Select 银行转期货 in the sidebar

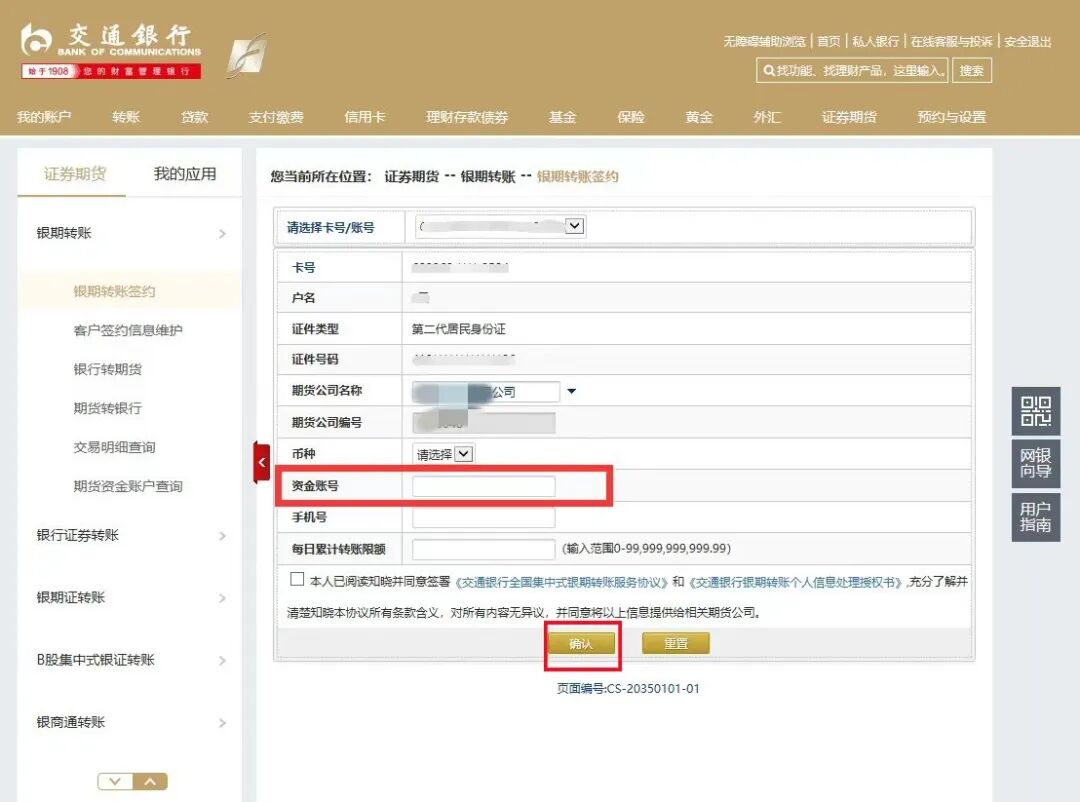[108, 369]
